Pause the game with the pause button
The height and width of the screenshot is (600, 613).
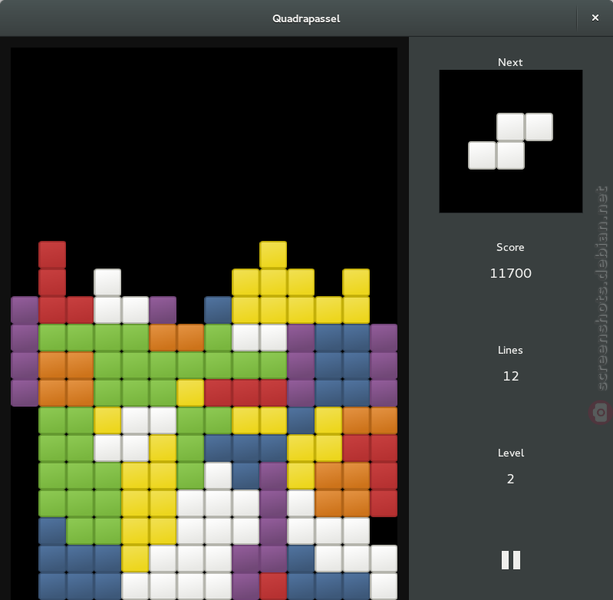click(x=511, y=560)
